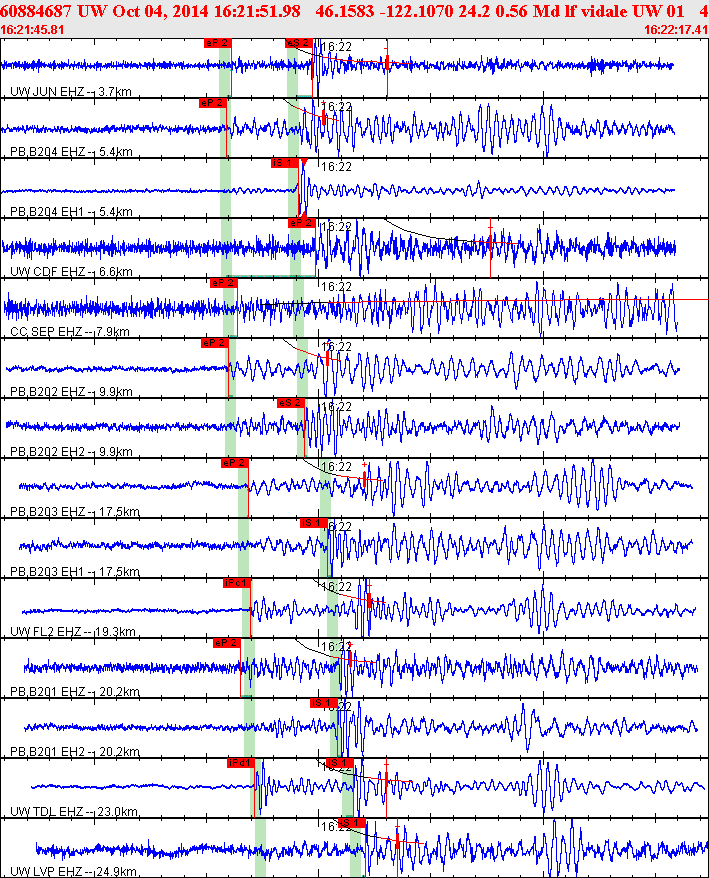Click the 'UW FL2 EHZ -- 19.3km' station label
709x878 pixels.
(x=73, y=631)
